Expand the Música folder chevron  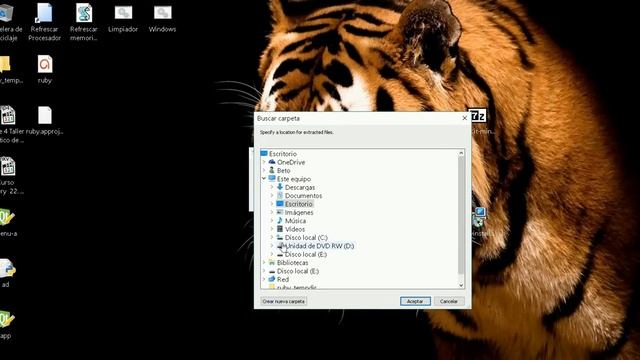point(272,221)
